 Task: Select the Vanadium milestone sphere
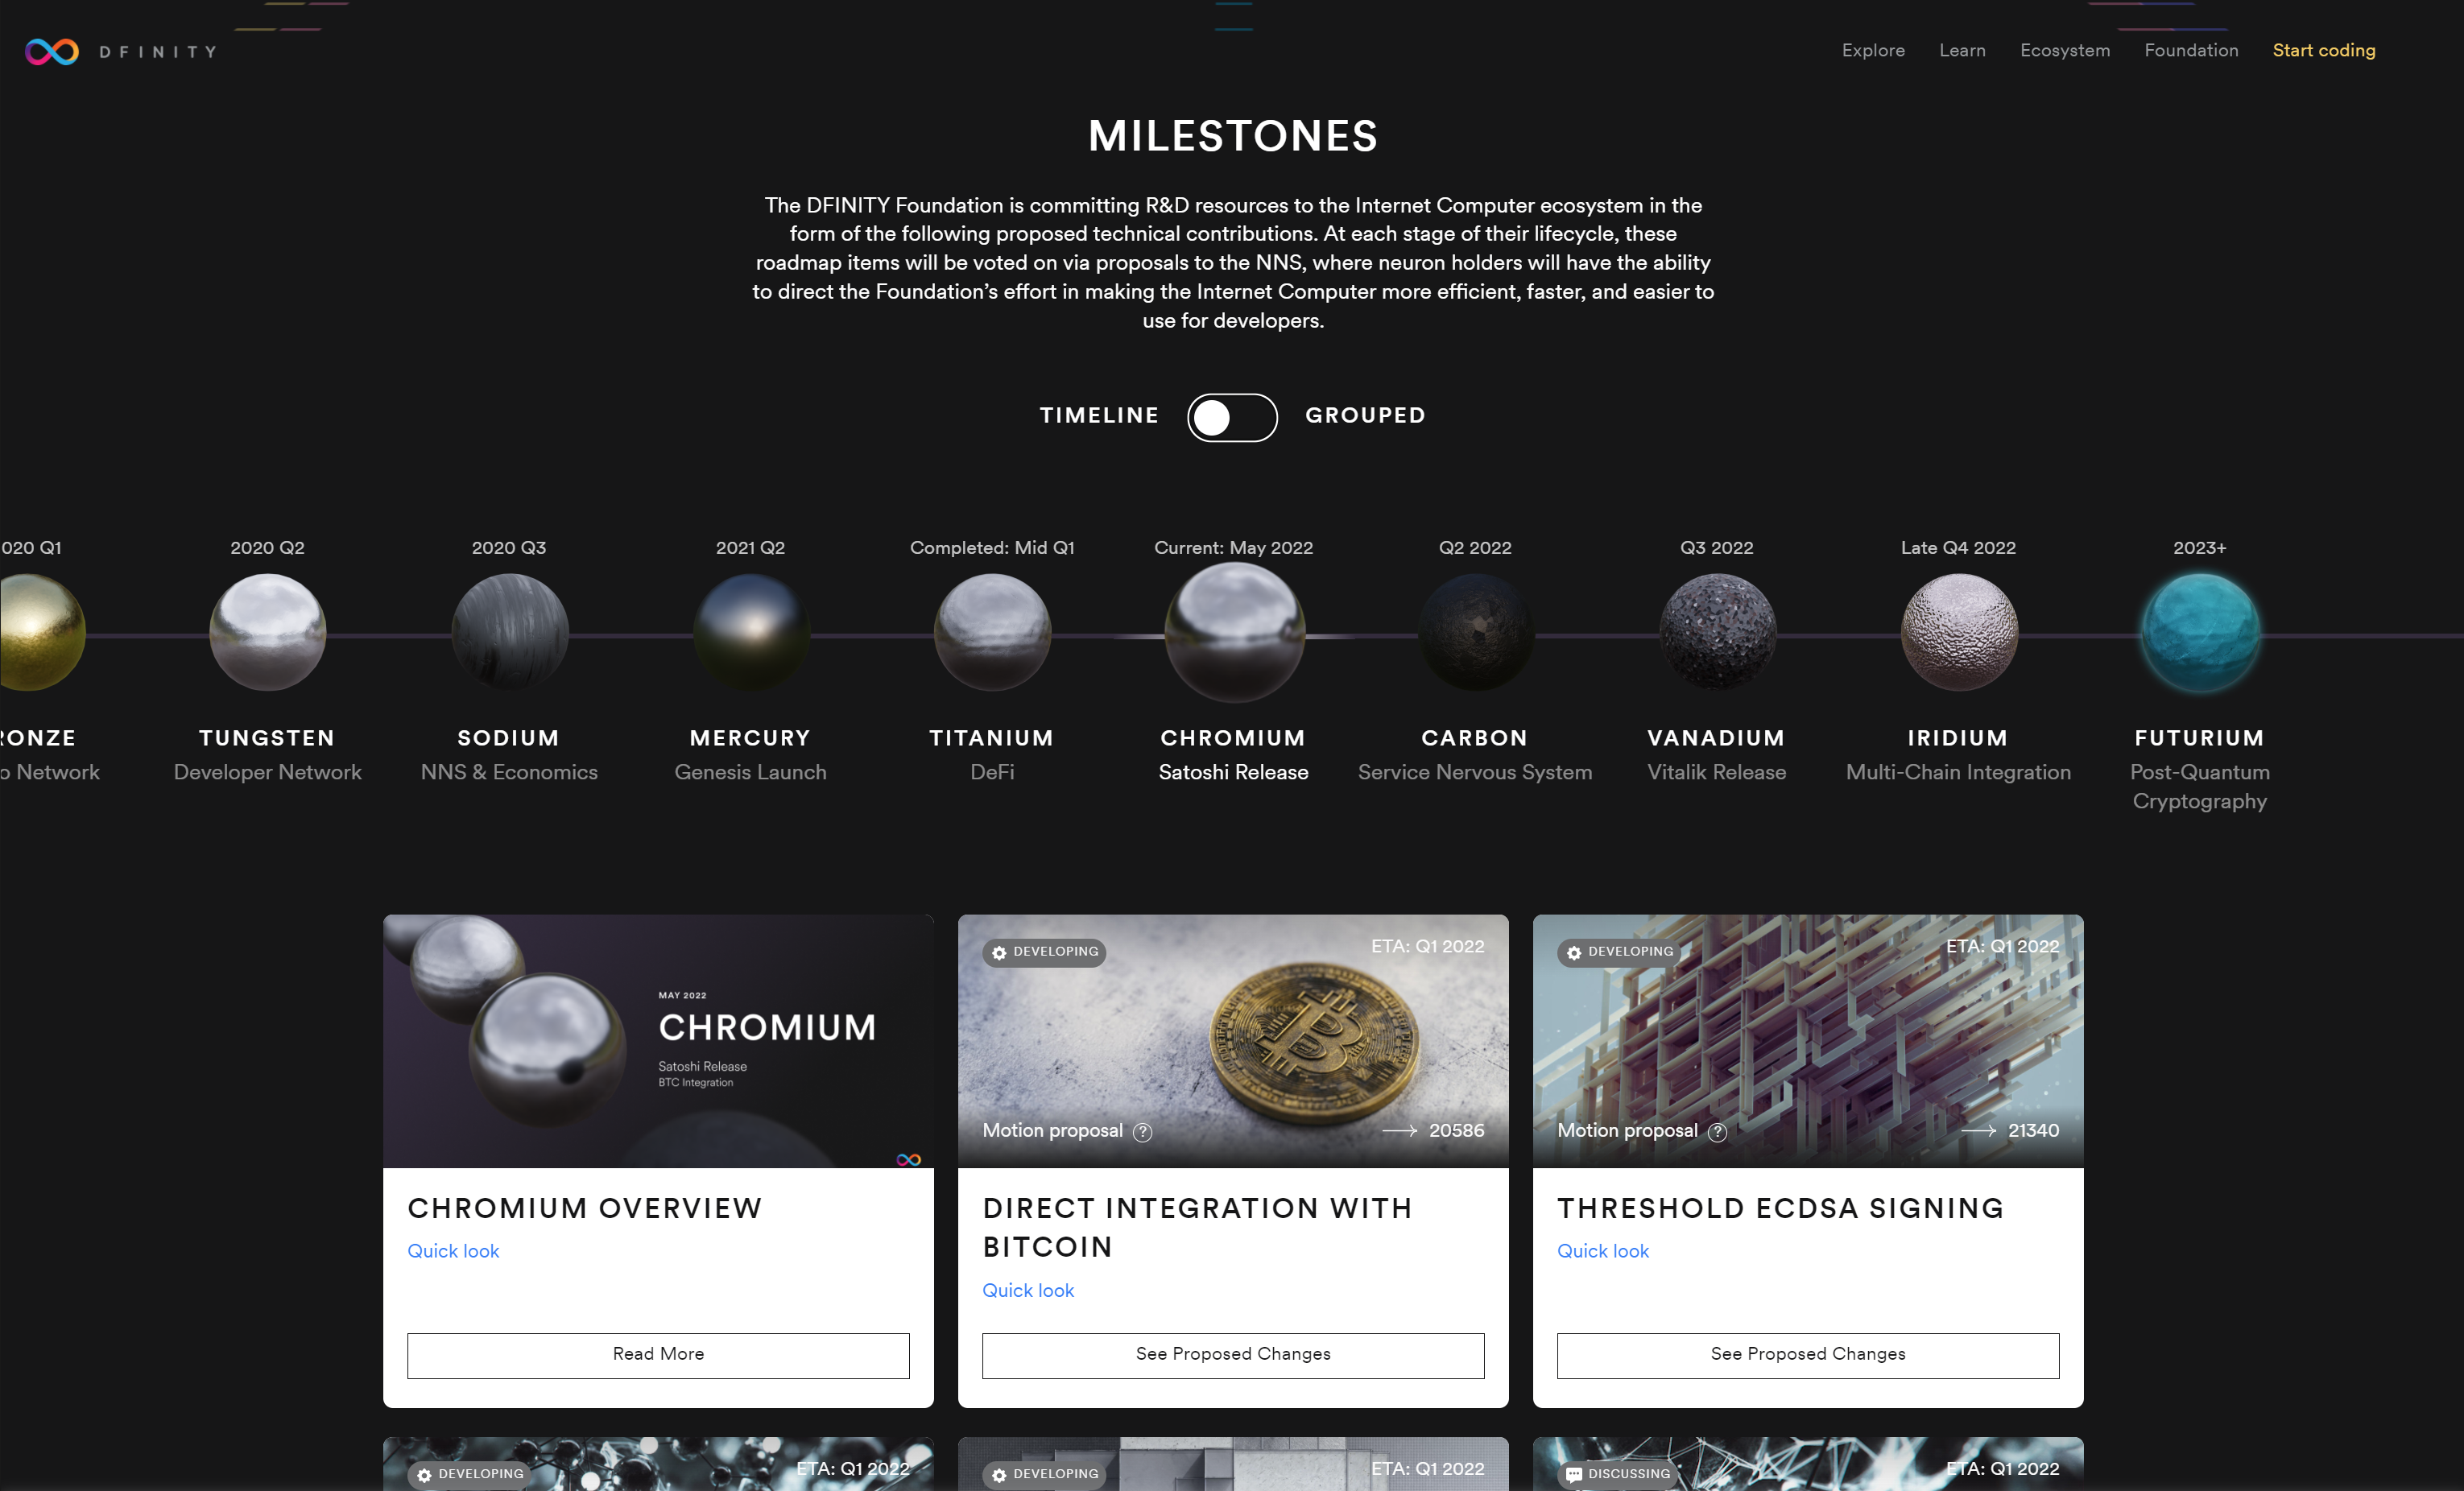point(1717,632)
